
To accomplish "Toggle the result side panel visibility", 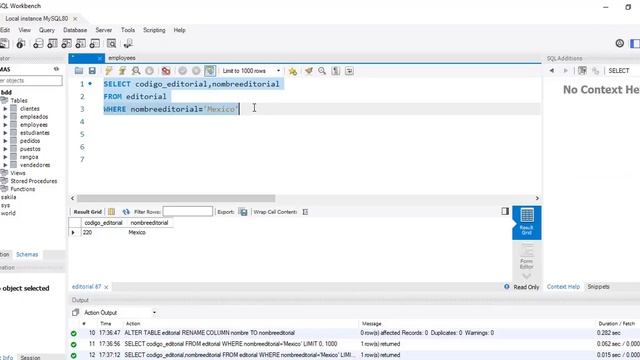I will 505,211.
